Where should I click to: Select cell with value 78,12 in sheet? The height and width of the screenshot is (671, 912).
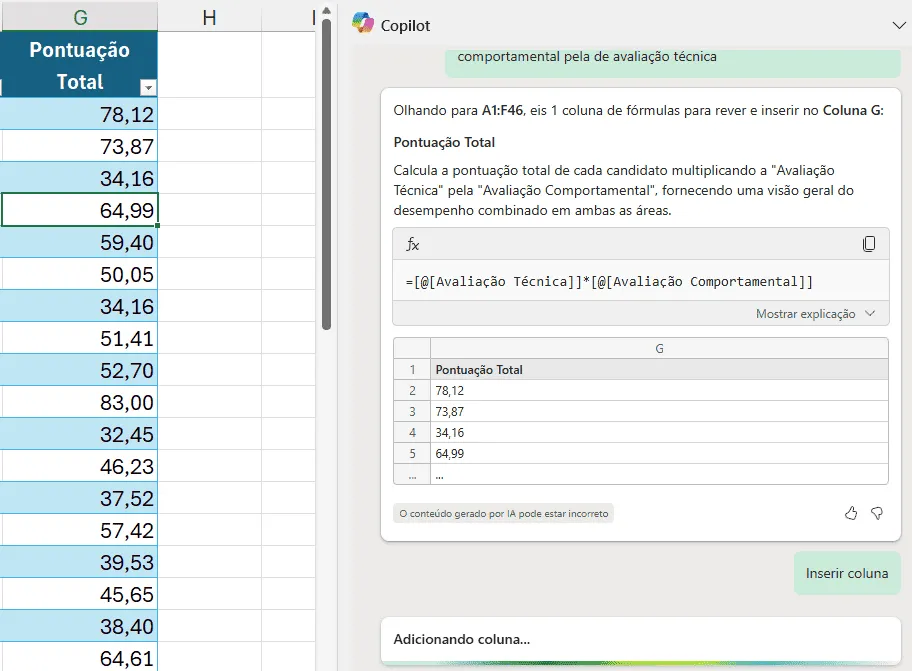click(x=79, y=114)
